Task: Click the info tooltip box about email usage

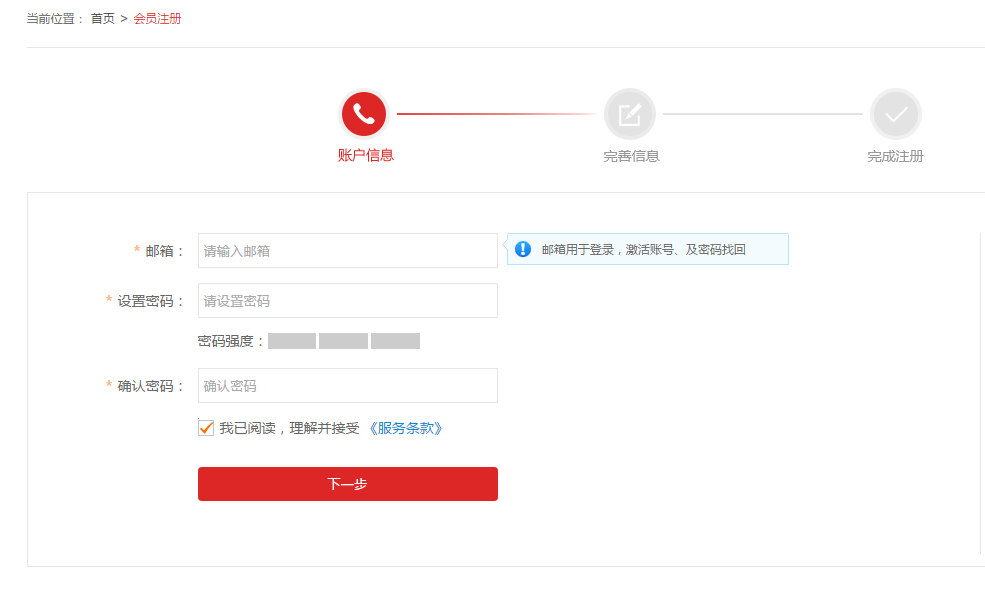Action: [x=647, y=249]
